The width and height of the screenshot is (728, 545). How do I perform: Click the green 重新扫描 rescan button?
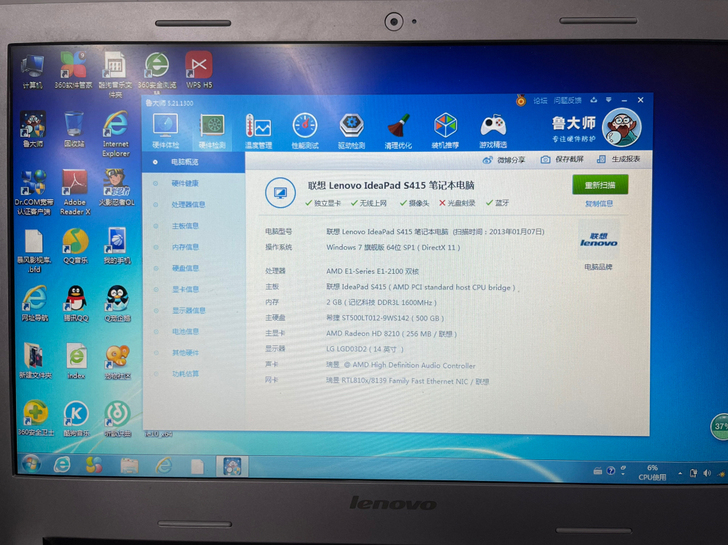[x=600, y=185]
